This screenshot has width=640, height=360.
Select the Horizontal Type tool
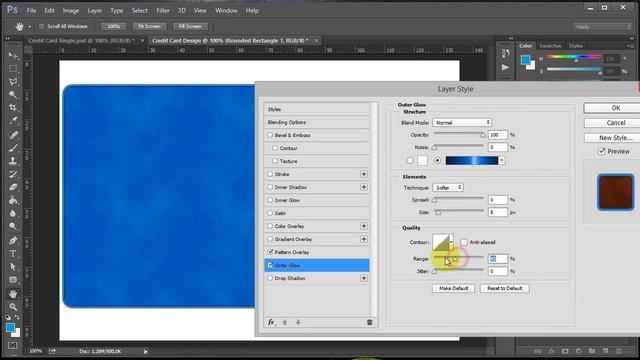point(13,253)
